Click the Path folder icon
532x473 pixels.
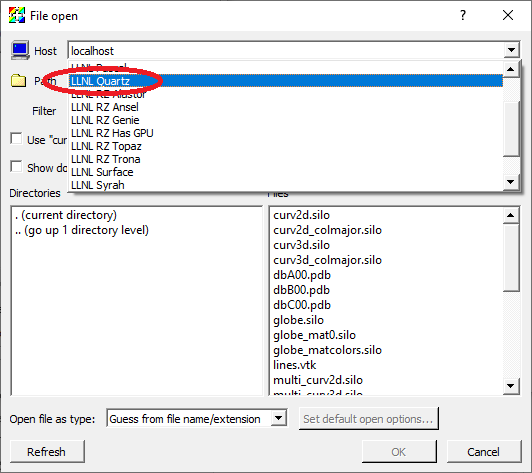(18, 81)
